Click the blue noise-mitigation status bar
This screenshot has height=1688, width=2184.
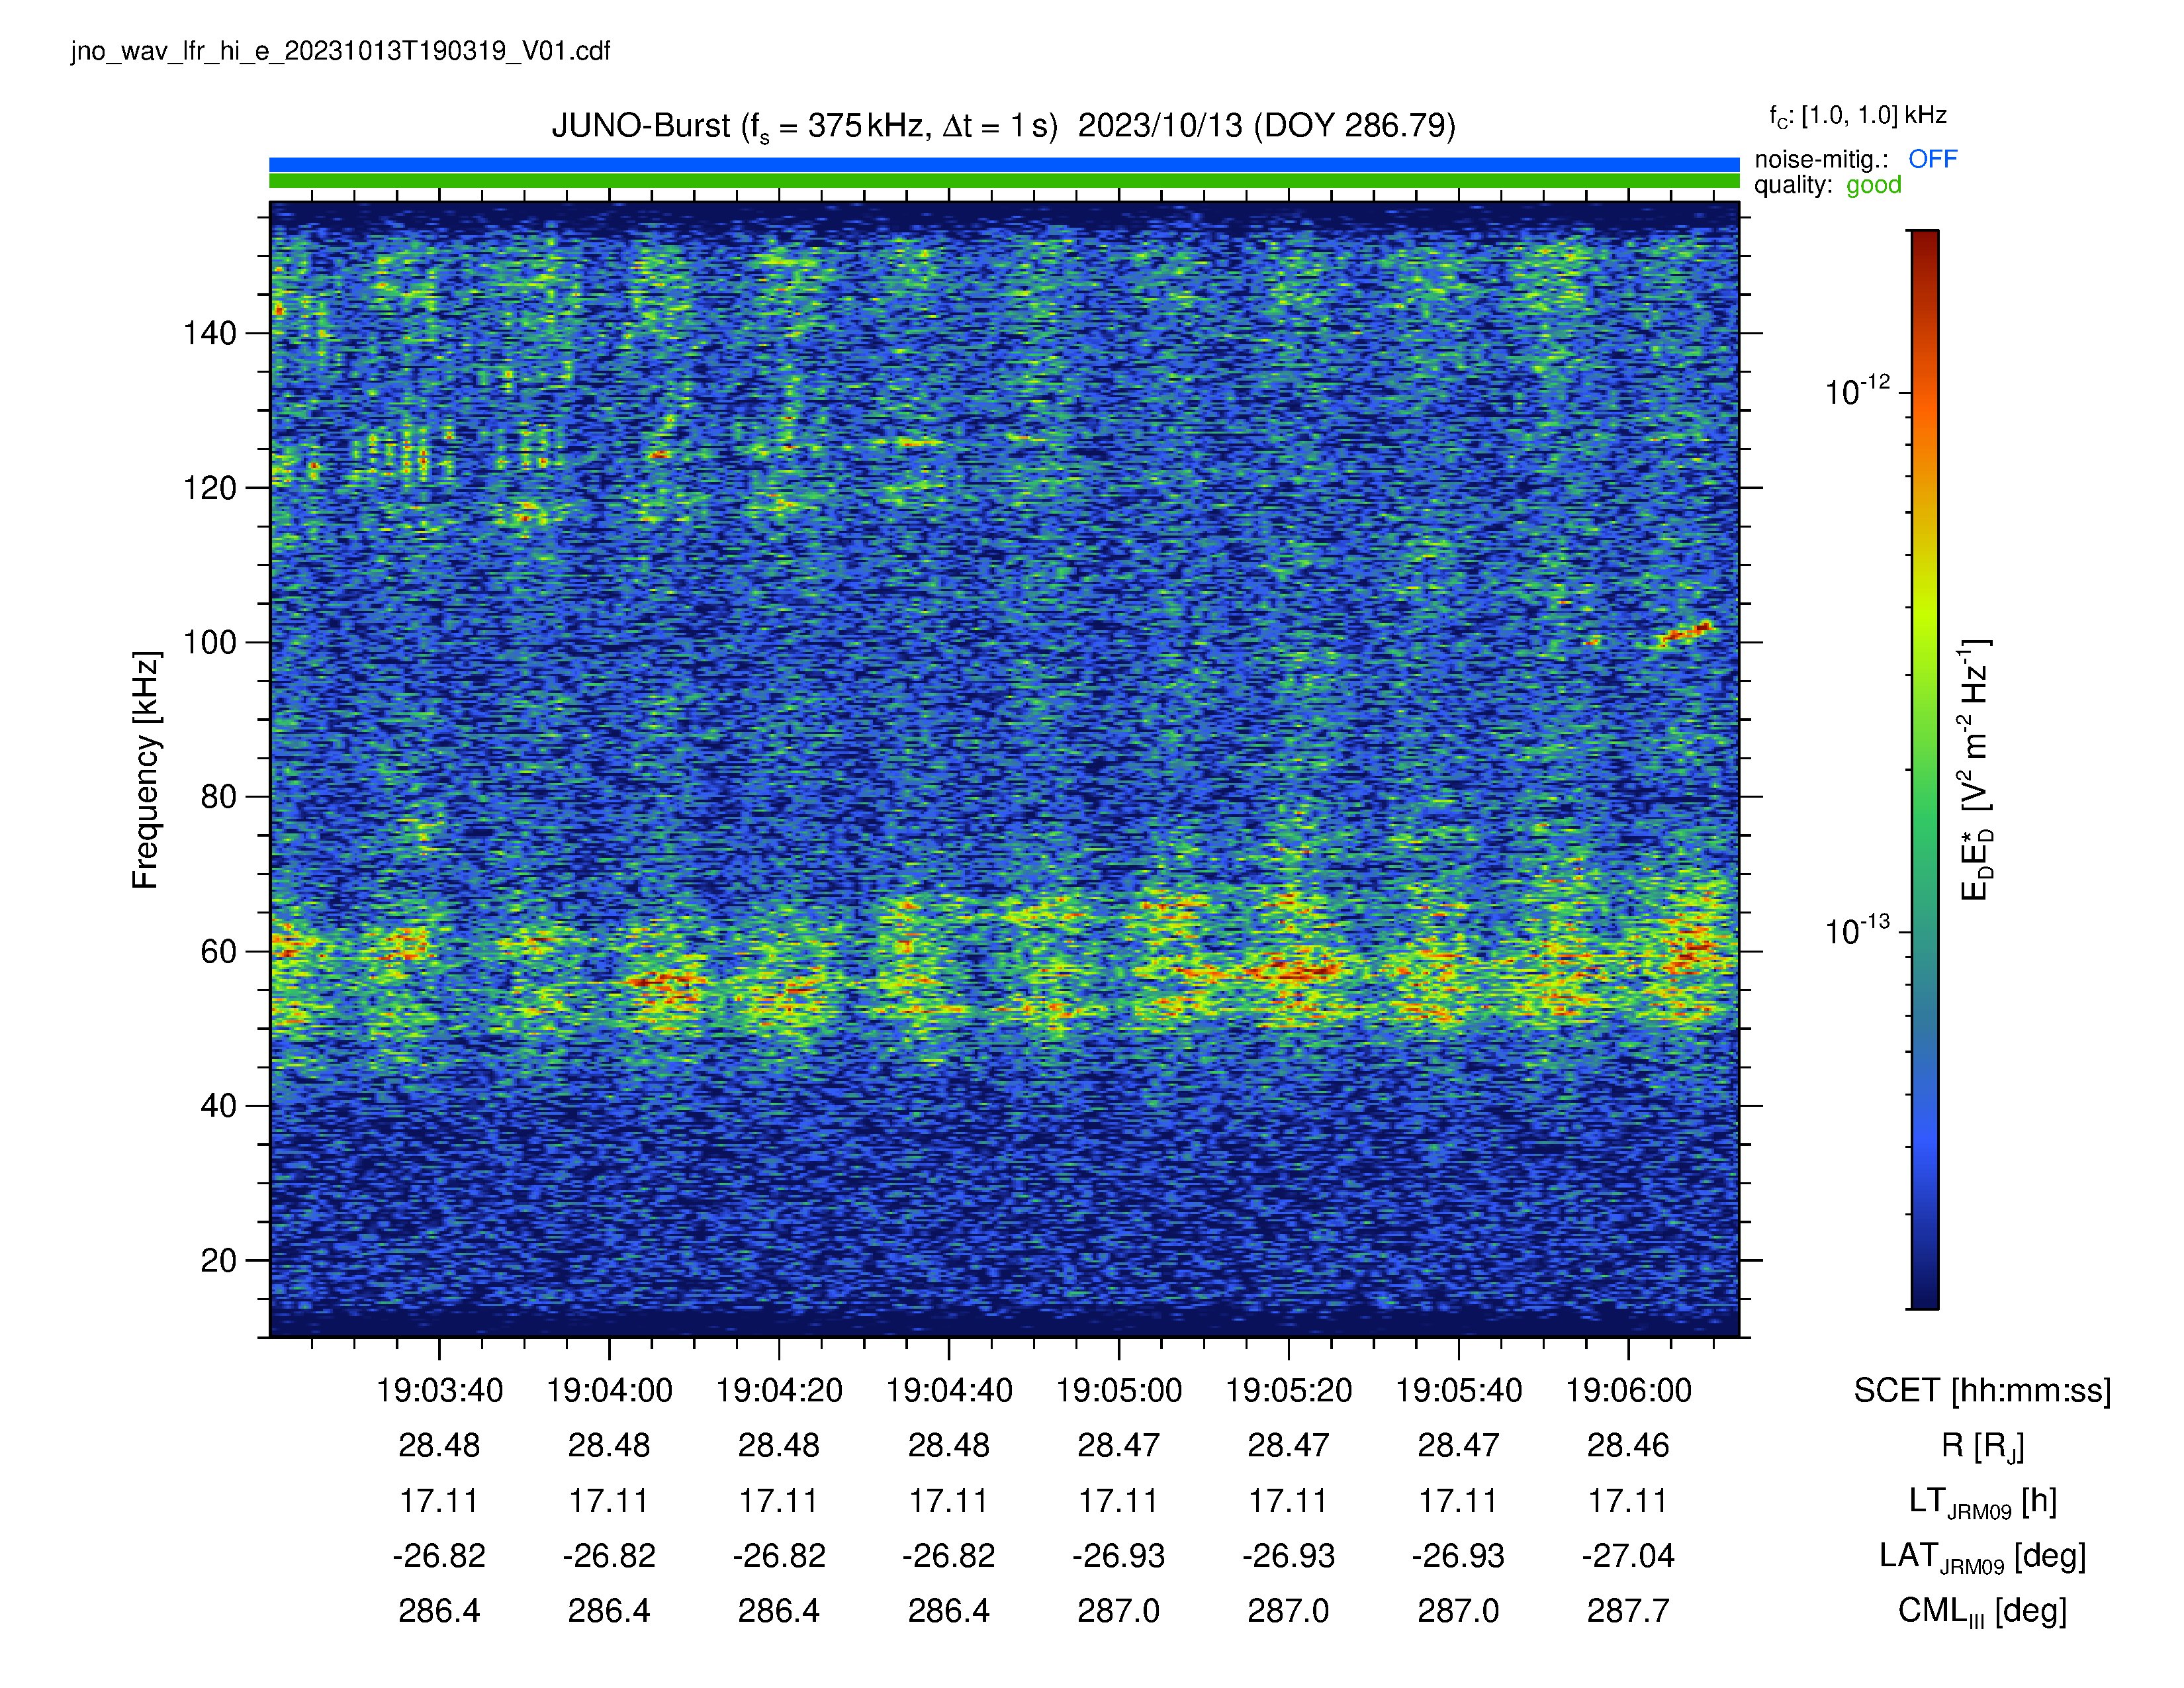click(1004, 165)
